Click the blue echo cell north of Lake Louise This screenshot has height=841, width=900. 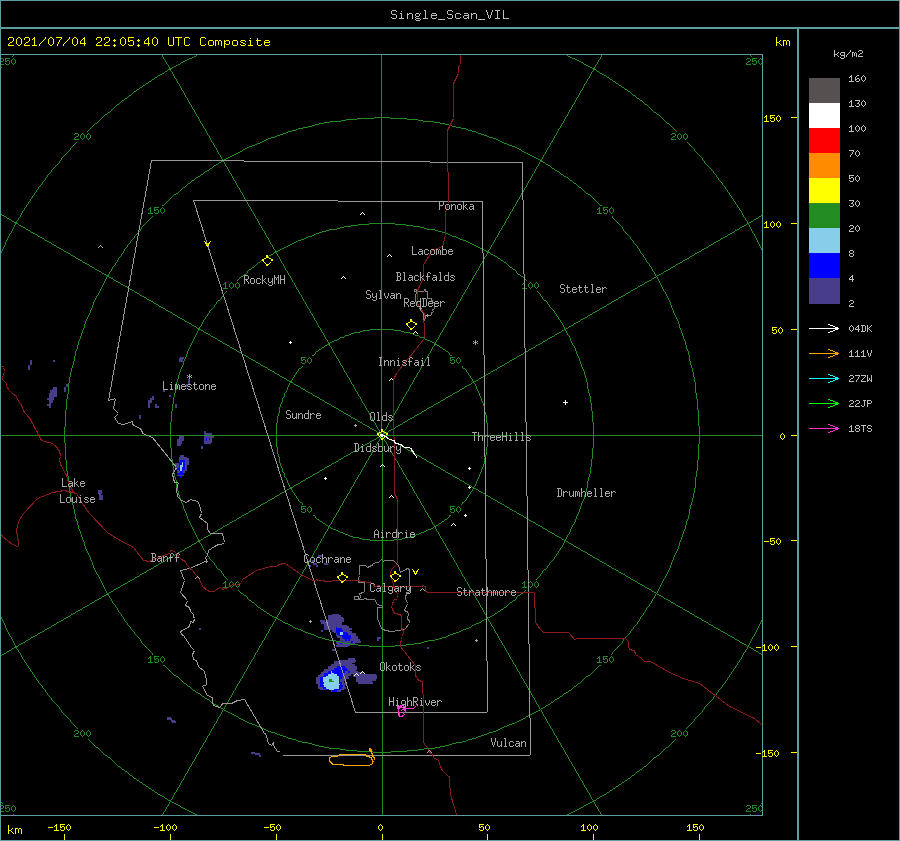coord(182,466)
